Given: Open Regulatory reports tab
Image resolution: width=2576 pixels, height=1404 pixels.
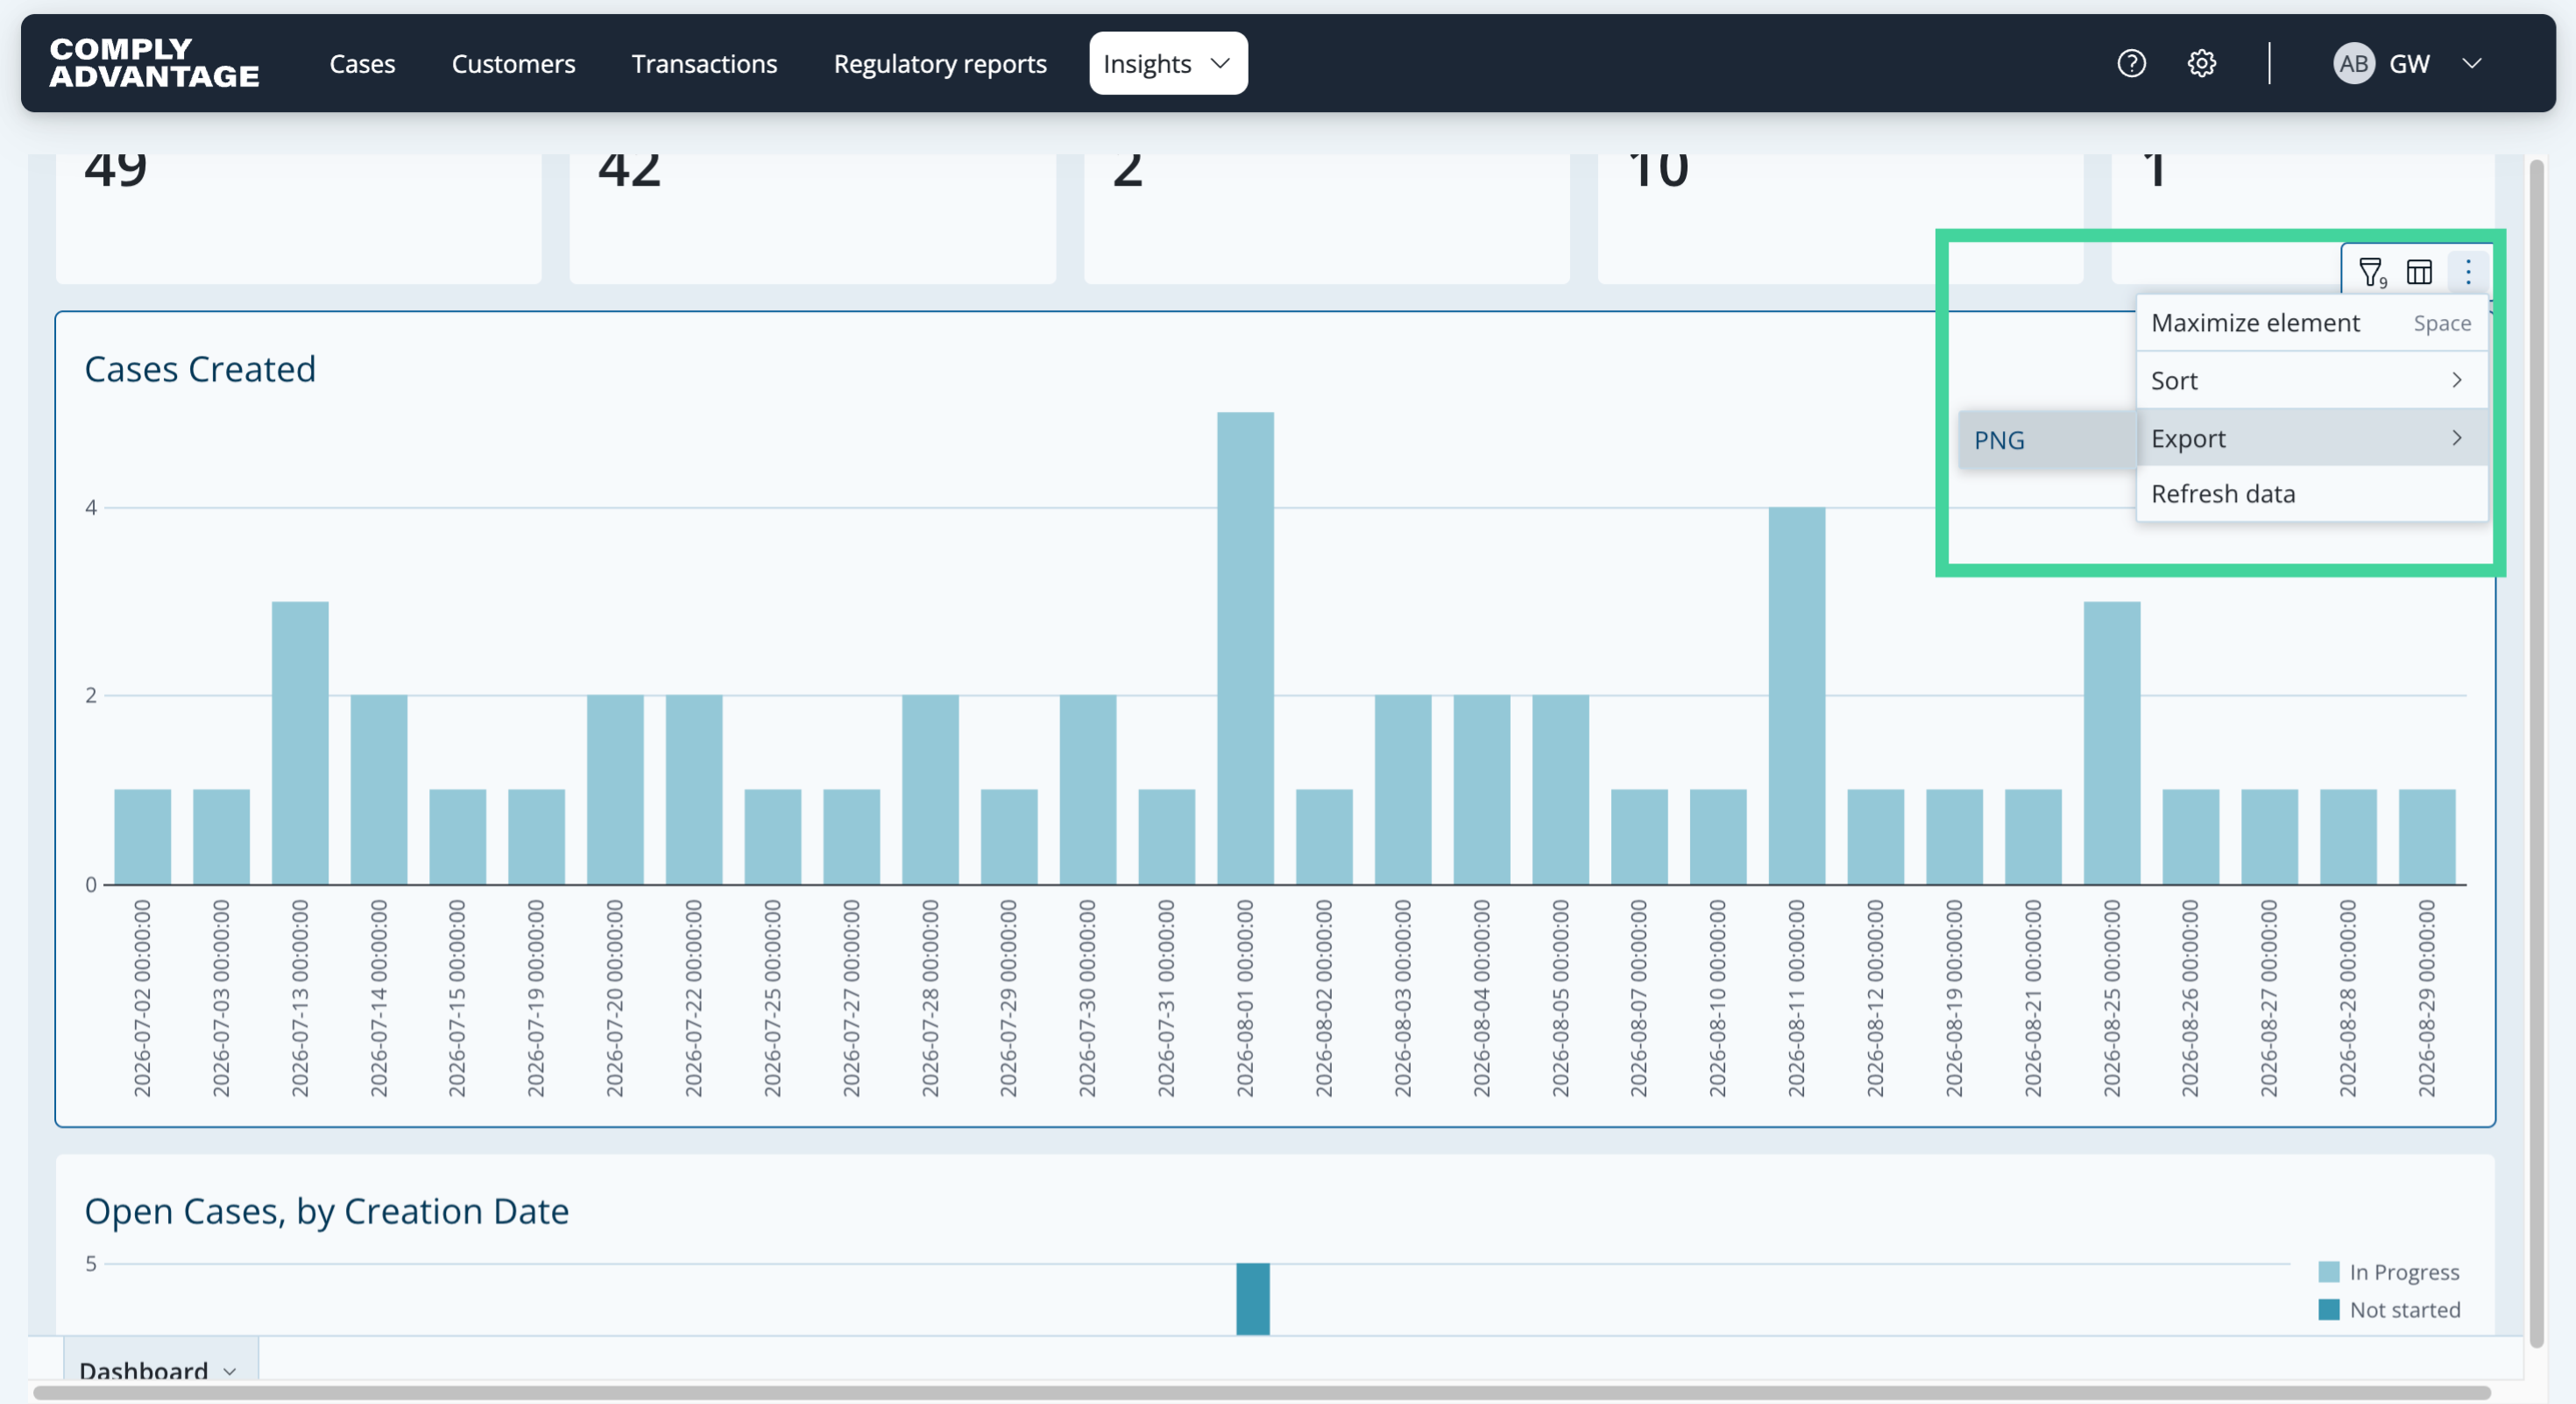Looking at the screenshot, I should click(x=940, y=64).
